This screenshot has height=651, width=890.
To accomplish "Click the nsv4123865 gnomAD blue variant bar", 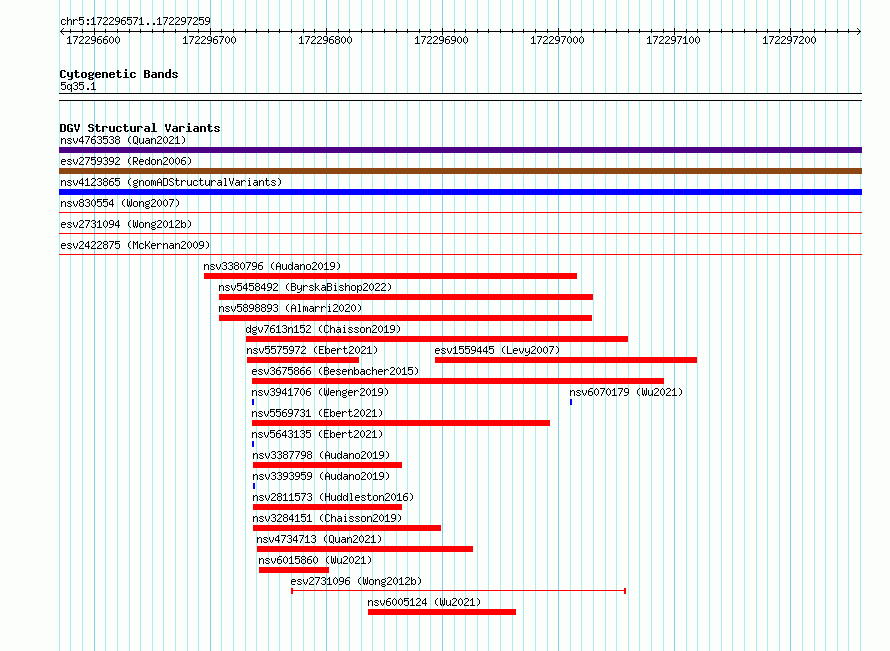I will (460, 192).
